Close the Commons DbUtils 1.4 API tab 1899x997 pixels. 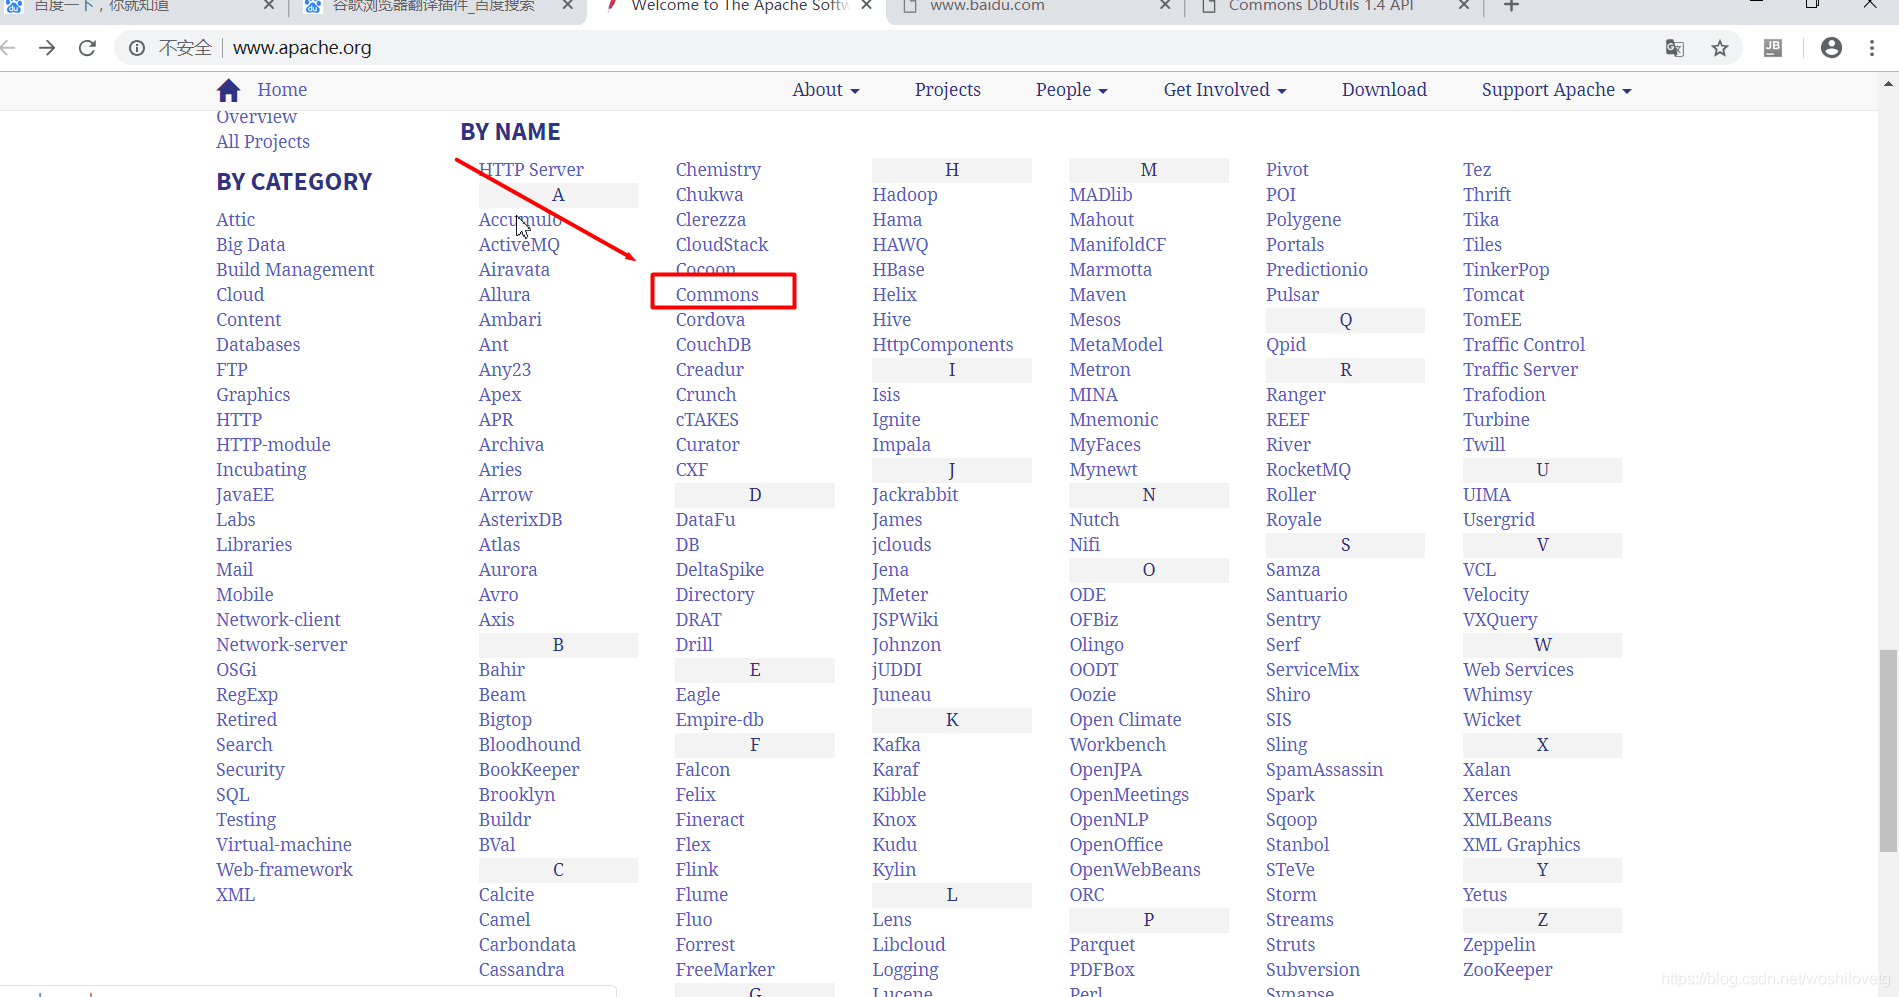click(1464, 6)
